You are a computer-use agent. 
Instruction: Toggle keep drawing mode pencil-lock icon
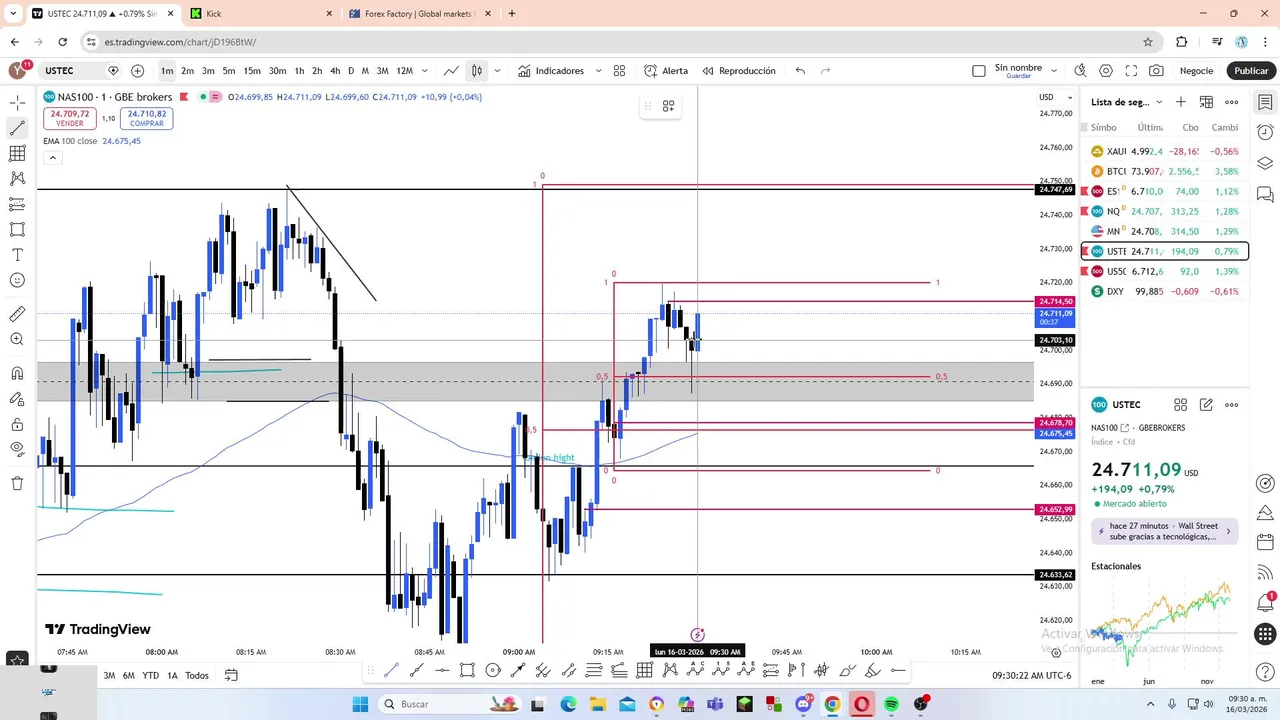pos(17,399)
